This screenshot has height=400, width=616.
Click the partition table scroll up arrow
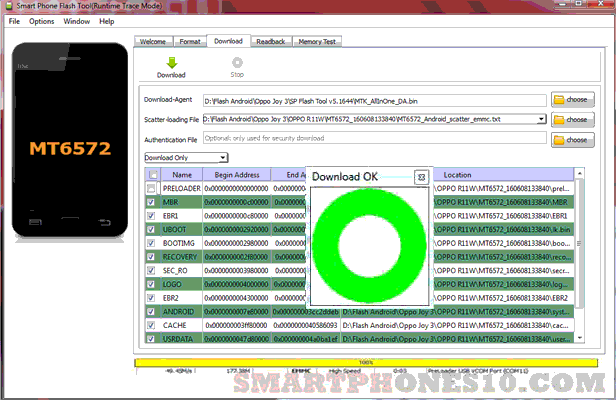[x=579, y=173]
